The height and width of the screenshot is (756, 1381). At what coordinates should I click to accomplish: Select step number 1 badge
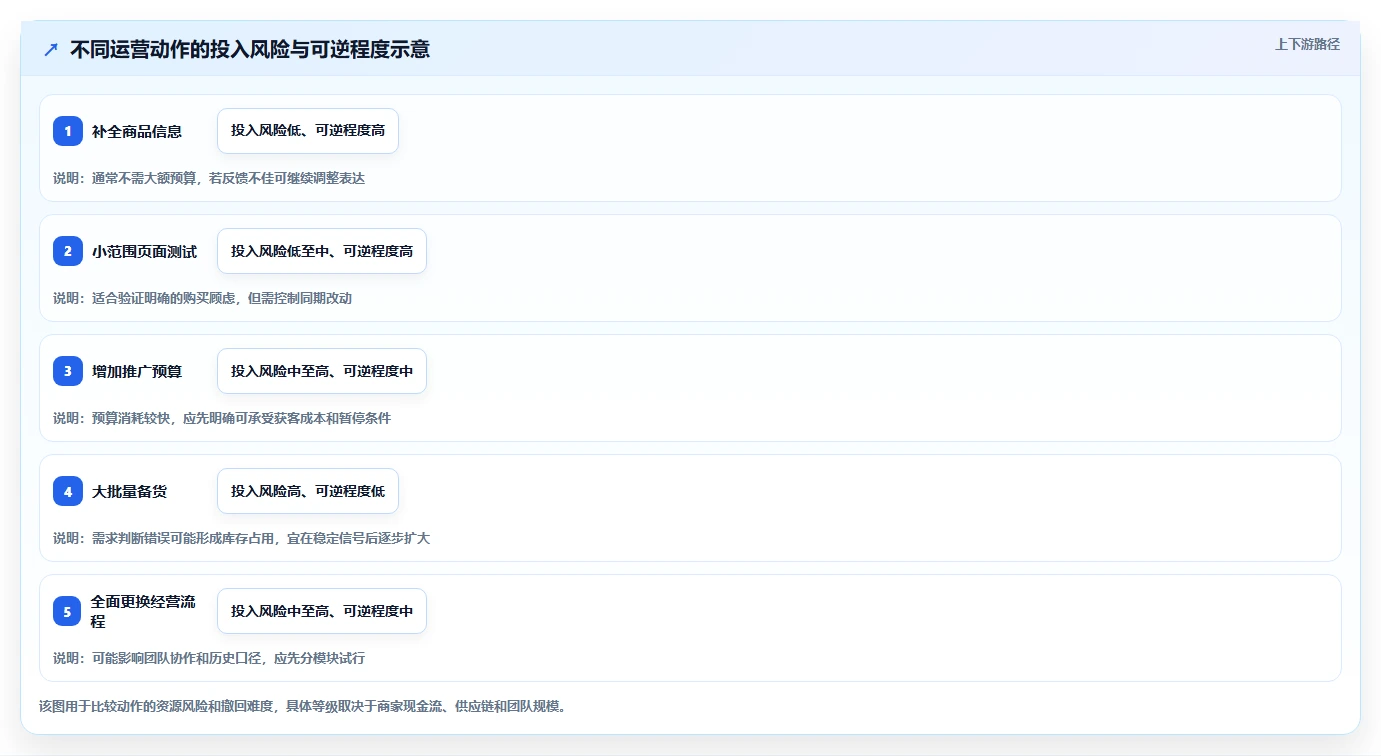point(68,131)
